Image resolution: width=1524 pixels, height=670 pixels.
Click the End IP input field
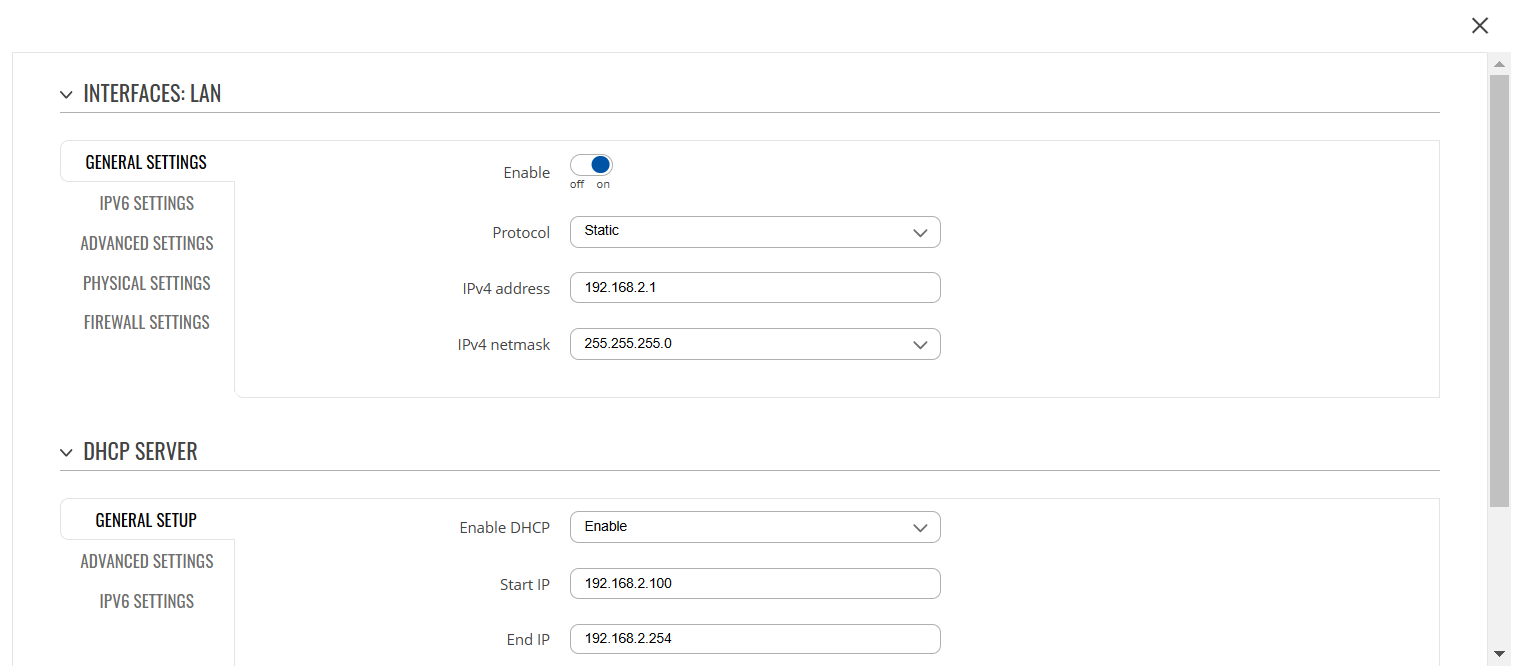coord(755,639)
